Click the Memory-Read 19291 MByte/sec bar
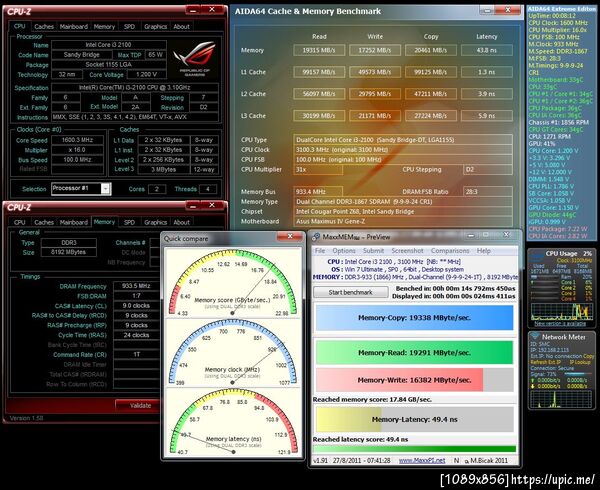The image size is (600, 490). pos(414,353)
